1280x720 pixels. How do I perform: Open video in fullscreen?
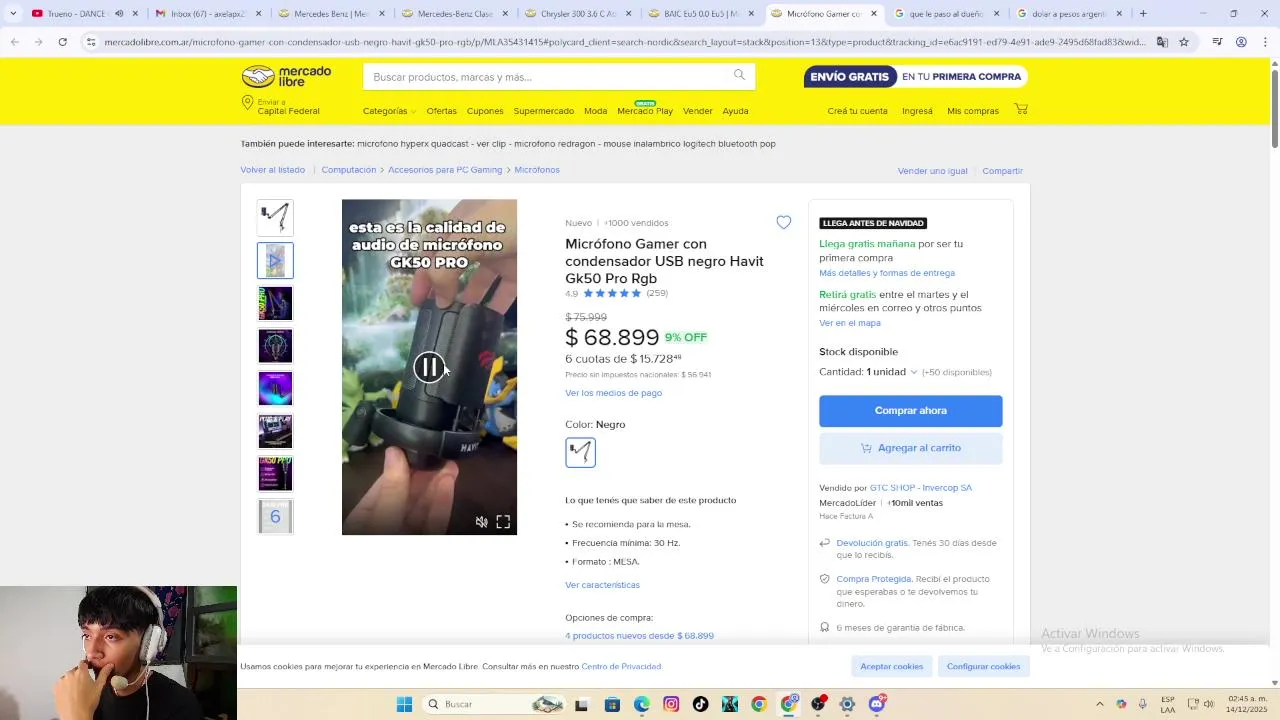pyautogui.click(x=503, y=522)
